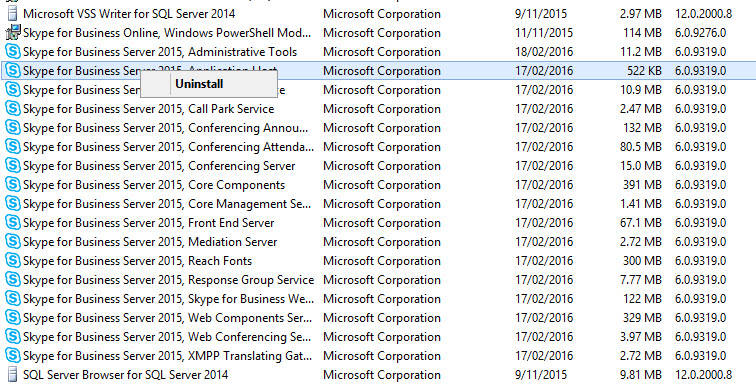The height and width of the screenshot is (386, 756).
Task: Click the Skype icon of the 10.9 MB entry
Action: pyautogui.click(x=13, y=90)
